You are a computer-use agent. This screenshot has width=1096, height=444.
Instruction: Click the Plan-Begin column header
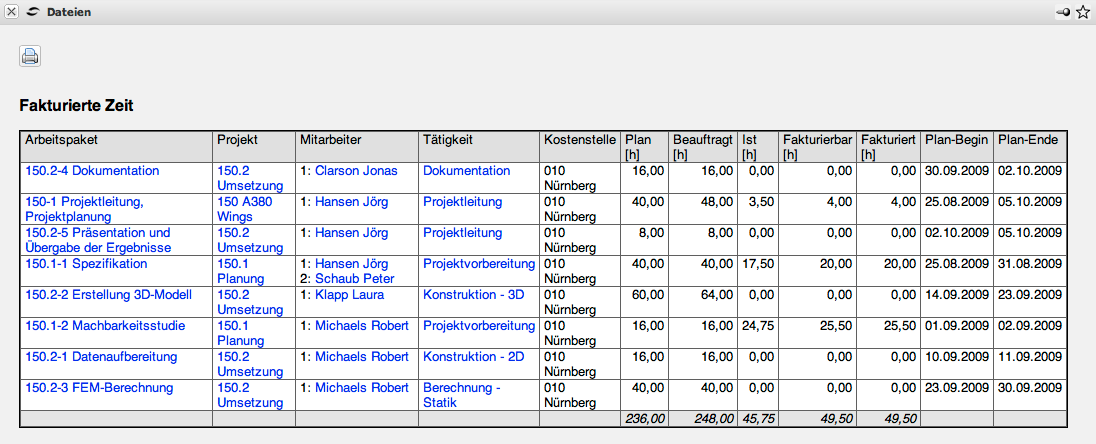(956, 140)
